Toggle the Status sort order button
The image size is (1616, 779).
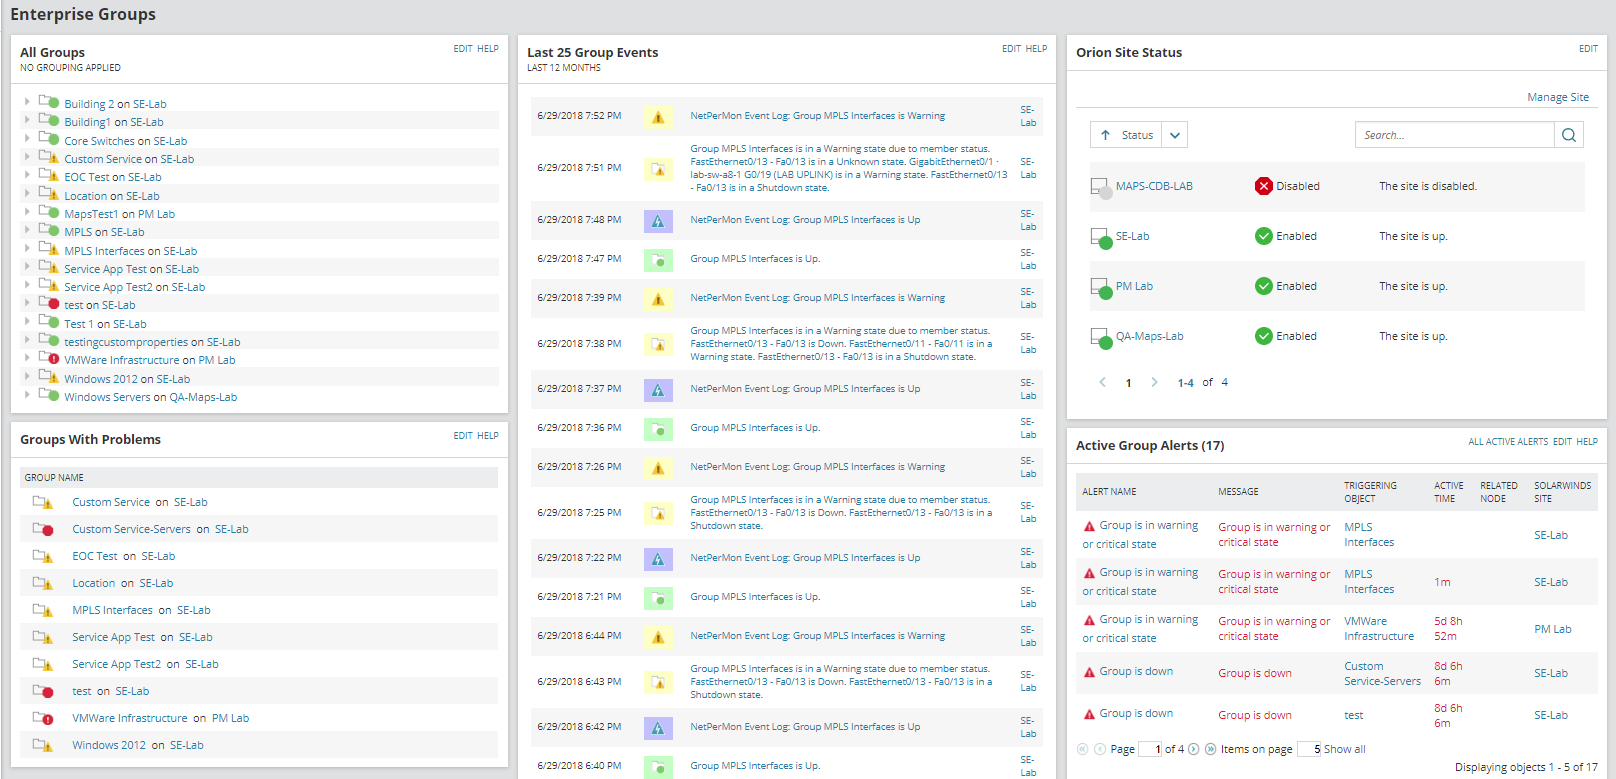pyautogui.click(x=1127, y=135)
